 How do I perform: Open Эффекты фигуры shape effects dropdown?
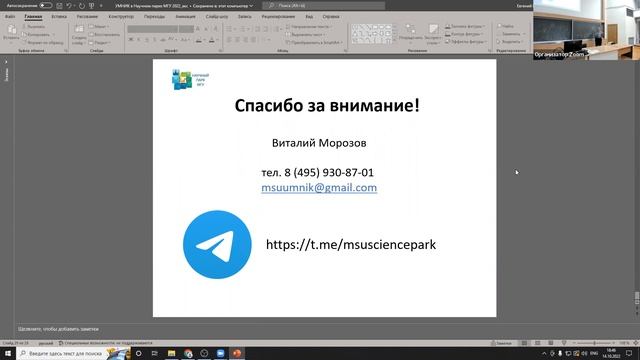[465, 42]
